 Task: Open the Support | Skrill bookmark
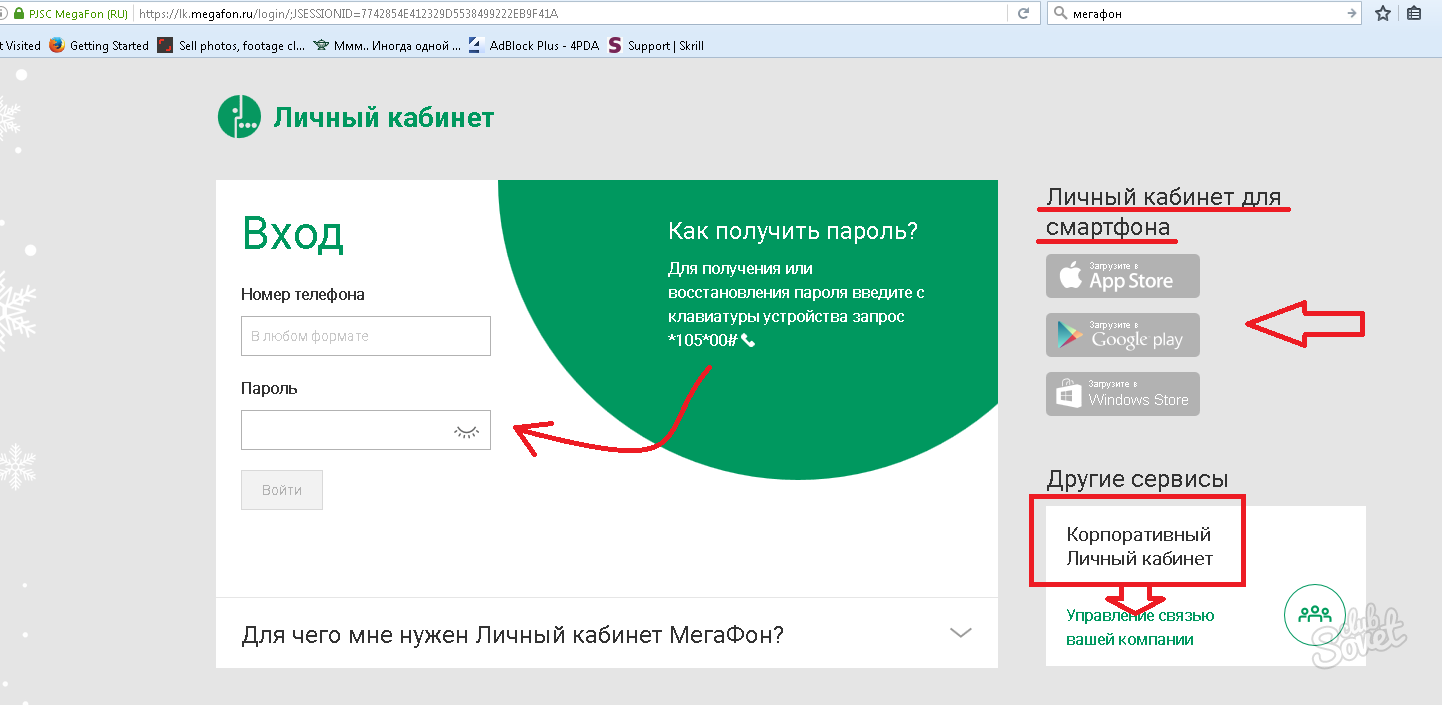click(656, 45)
